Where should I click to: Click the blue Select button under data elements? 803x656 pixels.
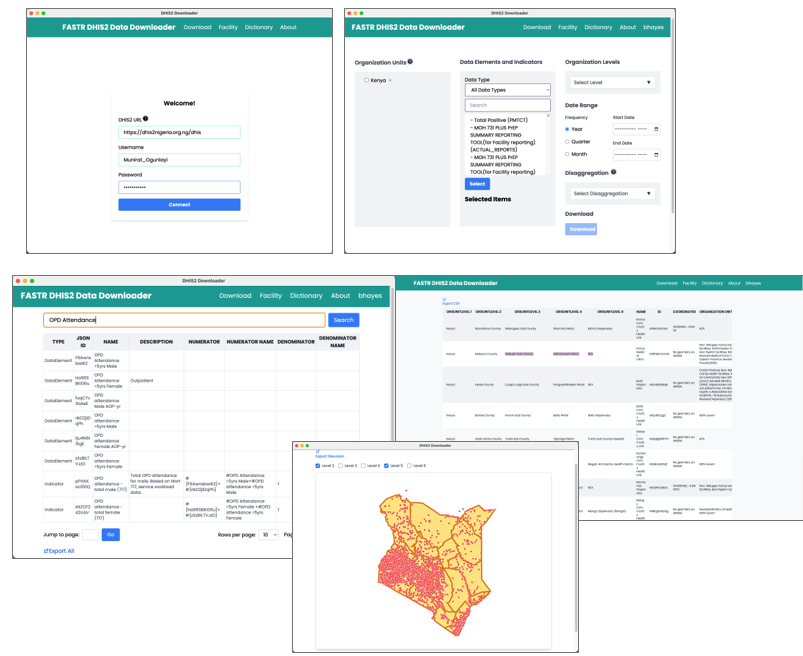[477, 184]
